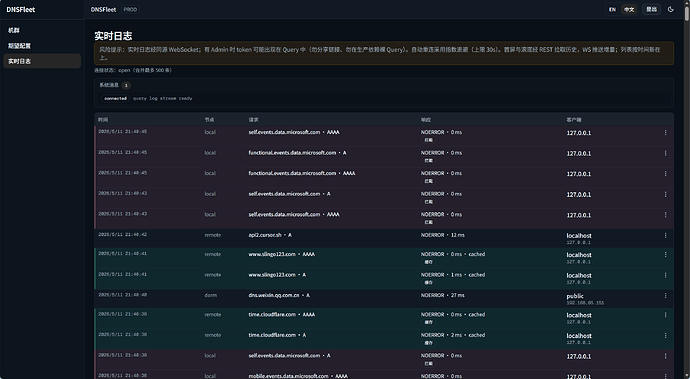Switch language to 中文

tap(629, 9)
